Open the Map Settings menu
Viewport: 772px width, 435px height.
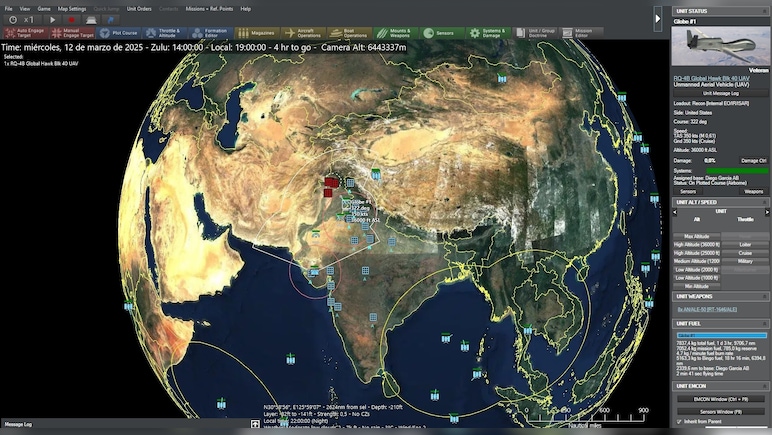pos(72,9)
